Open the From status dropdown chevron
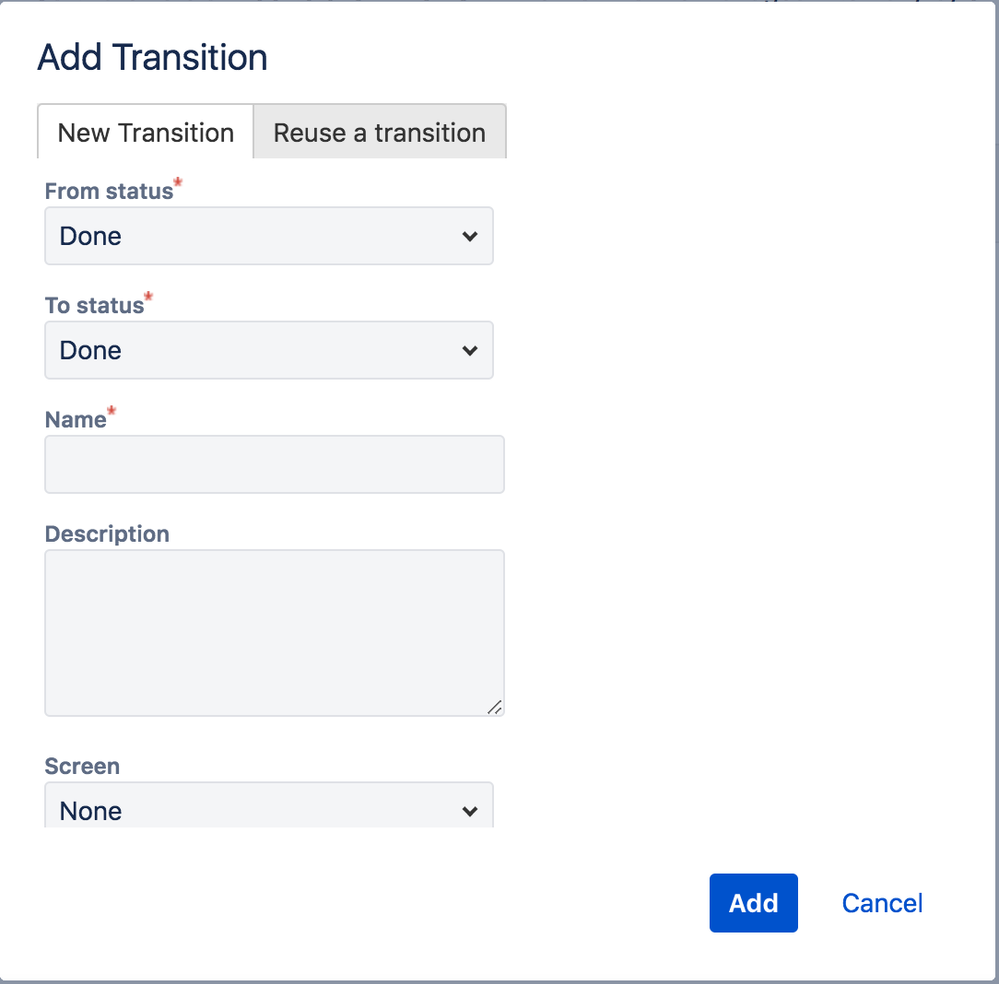 click(x=470, y=236)
